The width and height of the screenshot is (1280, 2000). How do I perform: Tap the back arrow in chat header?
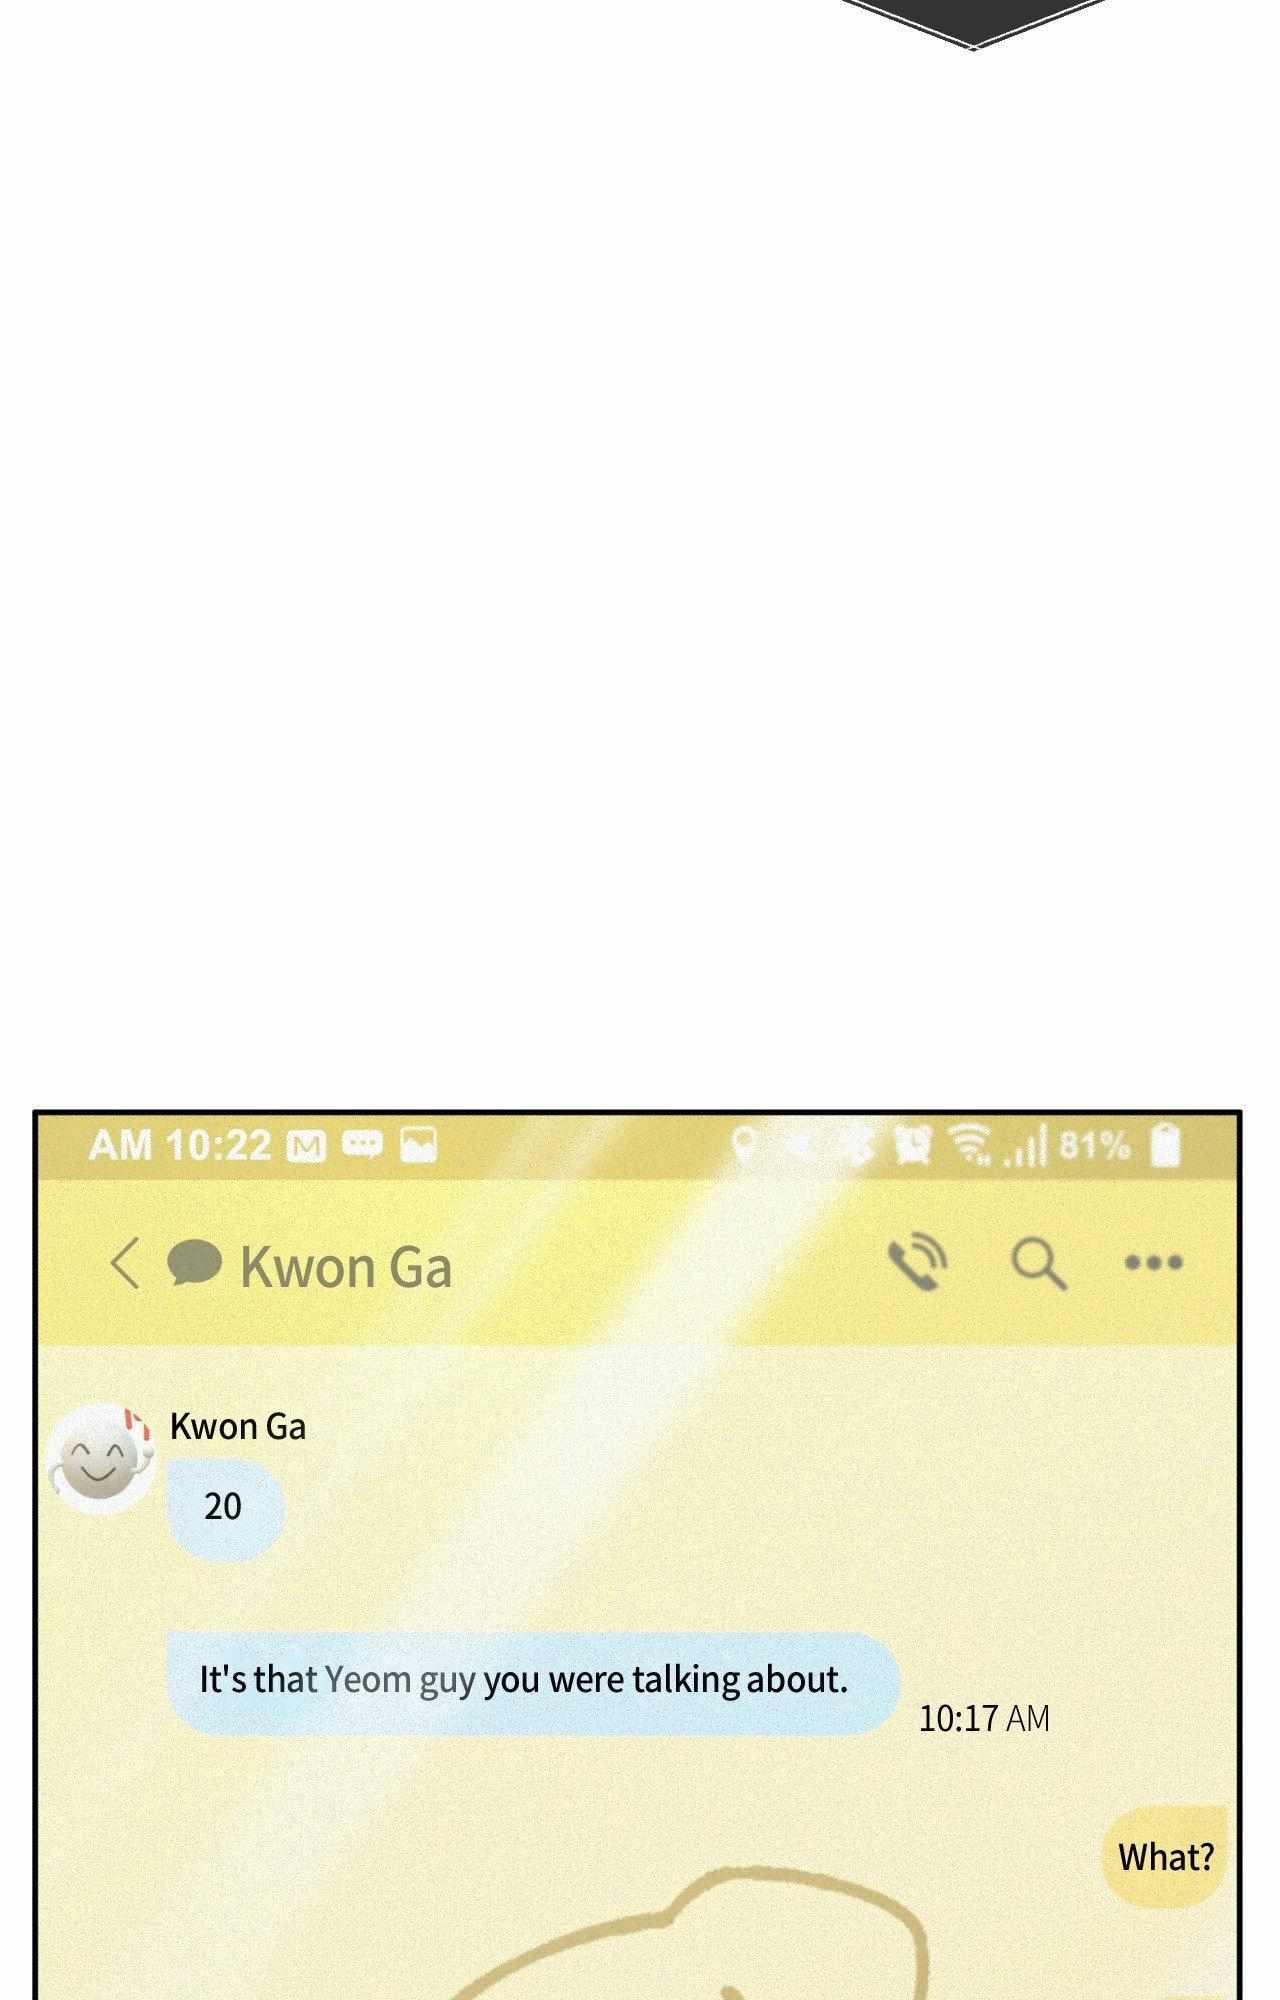point(124,1264)
